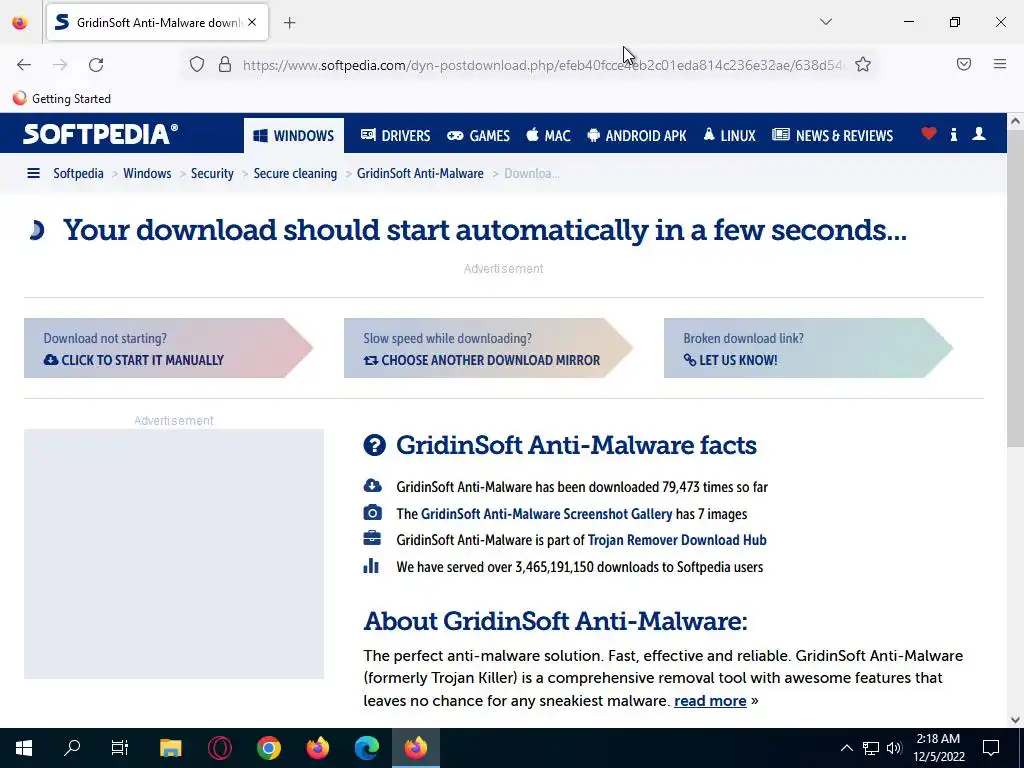The width and height of the screenshot is (1024, 768).
Task: Click the network status tray icon
Action: pos(871,748)
